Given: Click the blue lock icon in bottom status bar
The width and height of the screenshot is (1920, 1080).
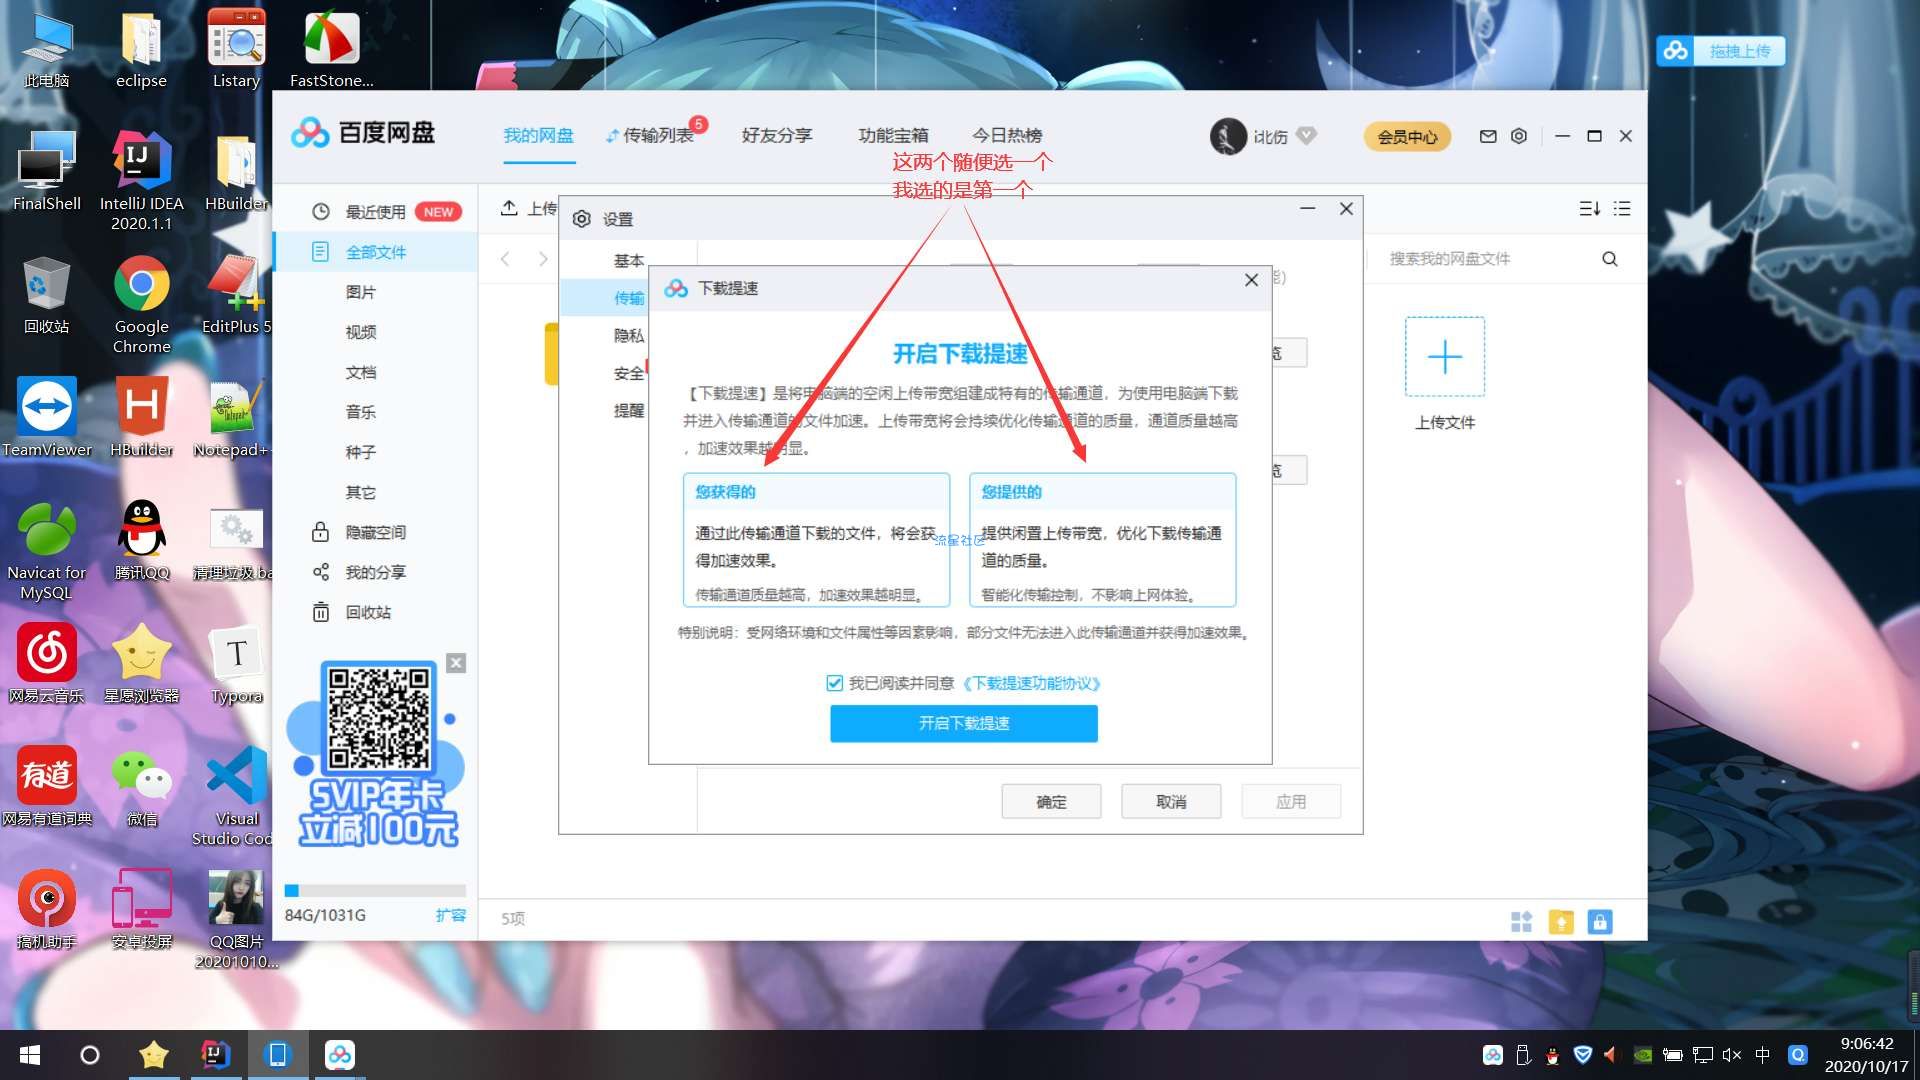Looking at the screenshot, I should click(x=1600, y=921).
